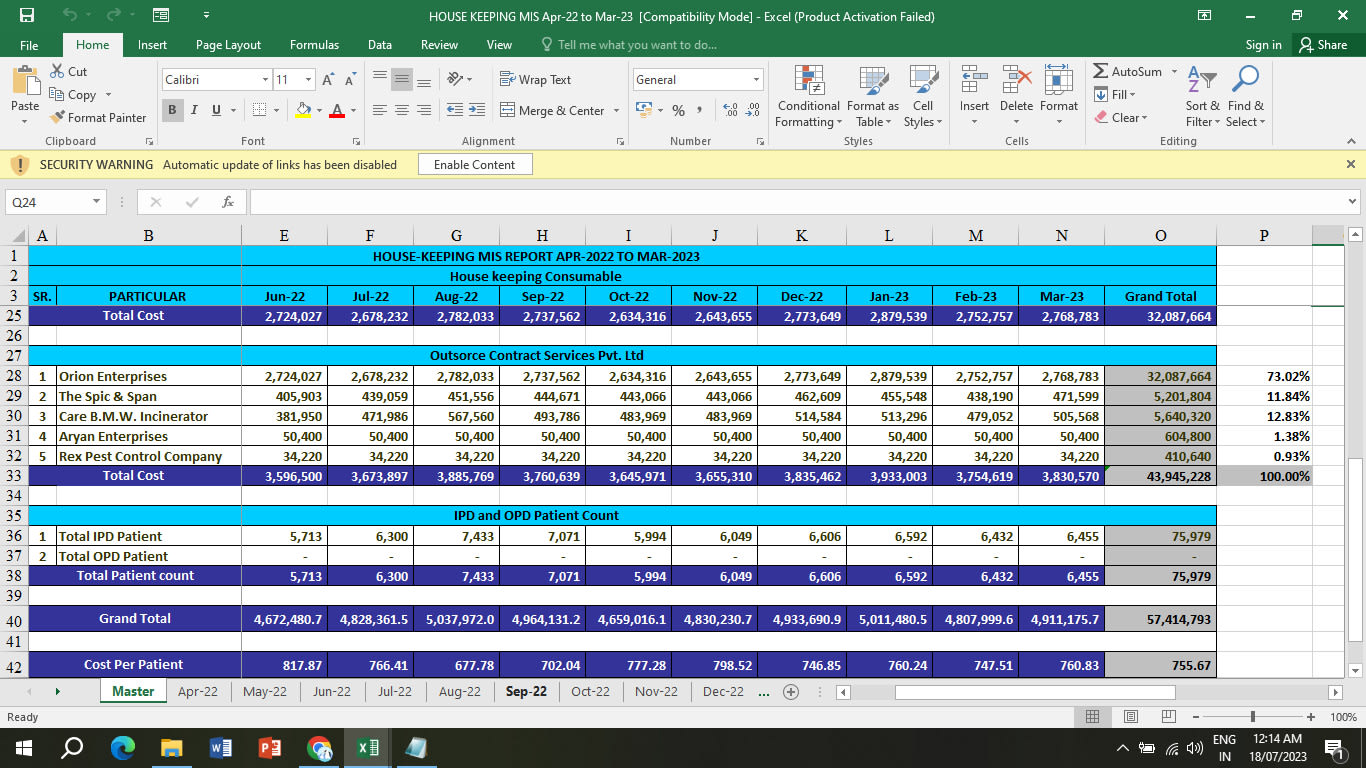
Task: Increase font size with large A icon
Action: (x=328, y=80)
